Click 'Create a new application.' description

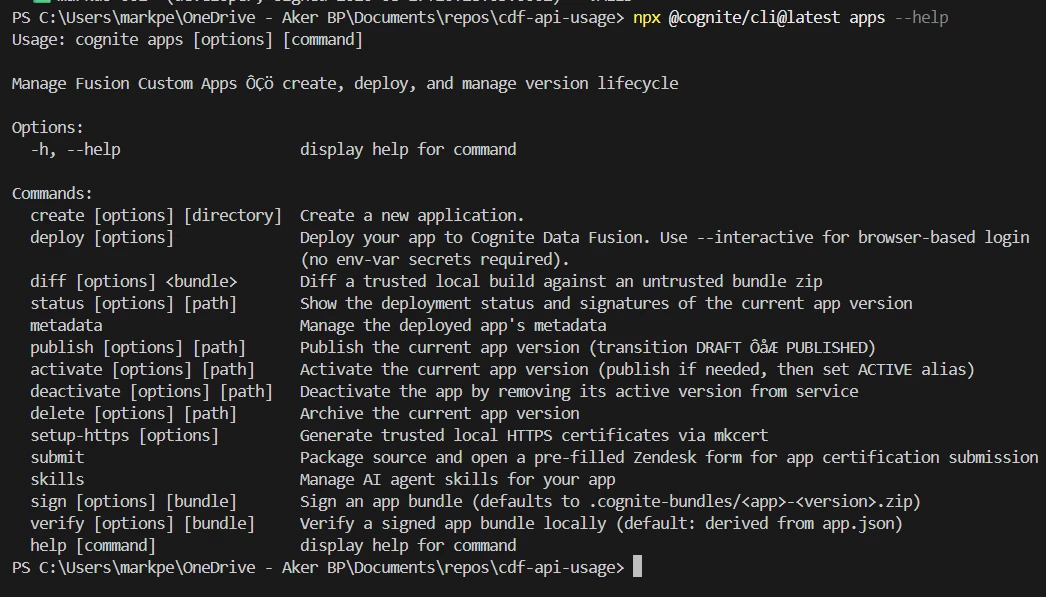(x=412, y=216)
